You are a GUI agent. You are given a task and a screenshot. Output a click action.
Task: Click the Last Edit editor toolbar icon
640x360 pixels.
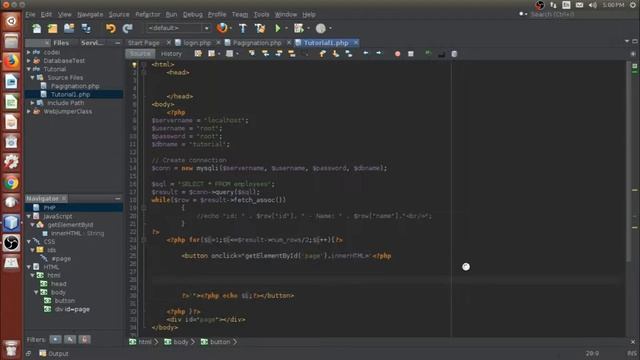[198, 53]
